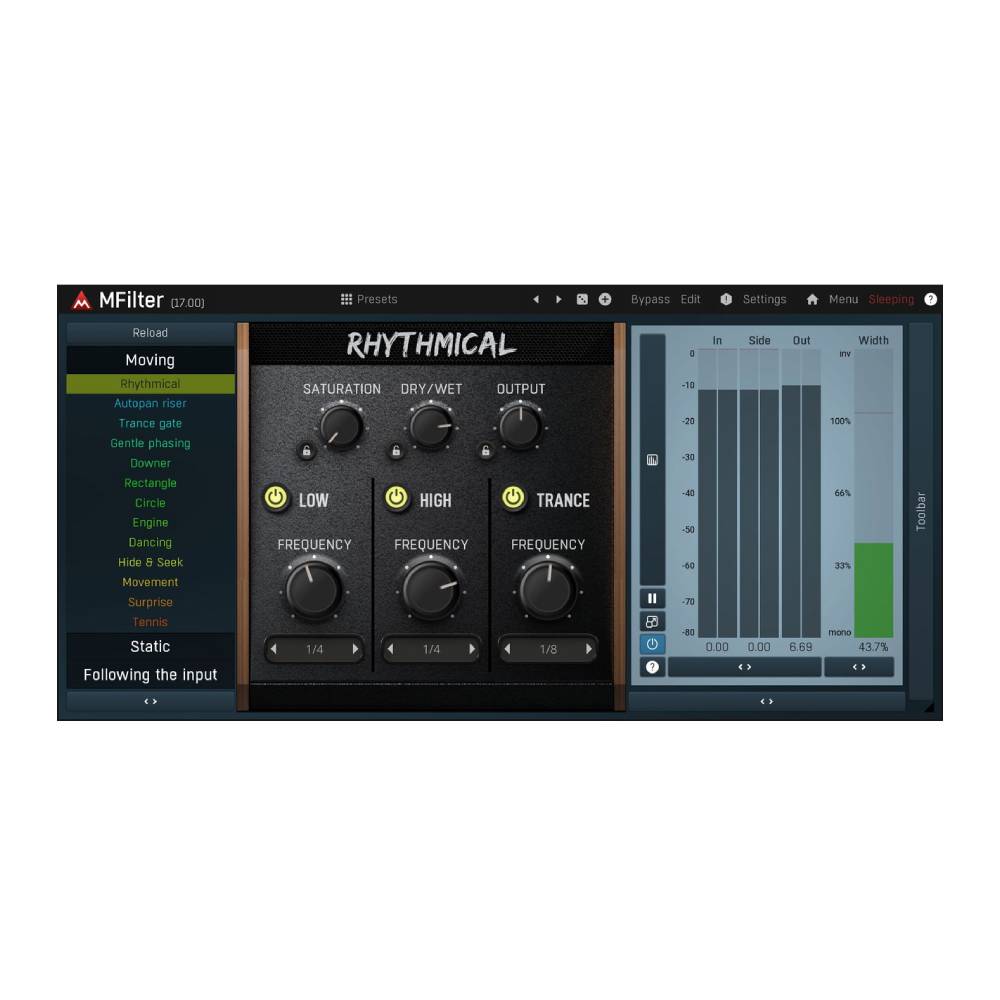Click the Reload button

click(150, 333)
